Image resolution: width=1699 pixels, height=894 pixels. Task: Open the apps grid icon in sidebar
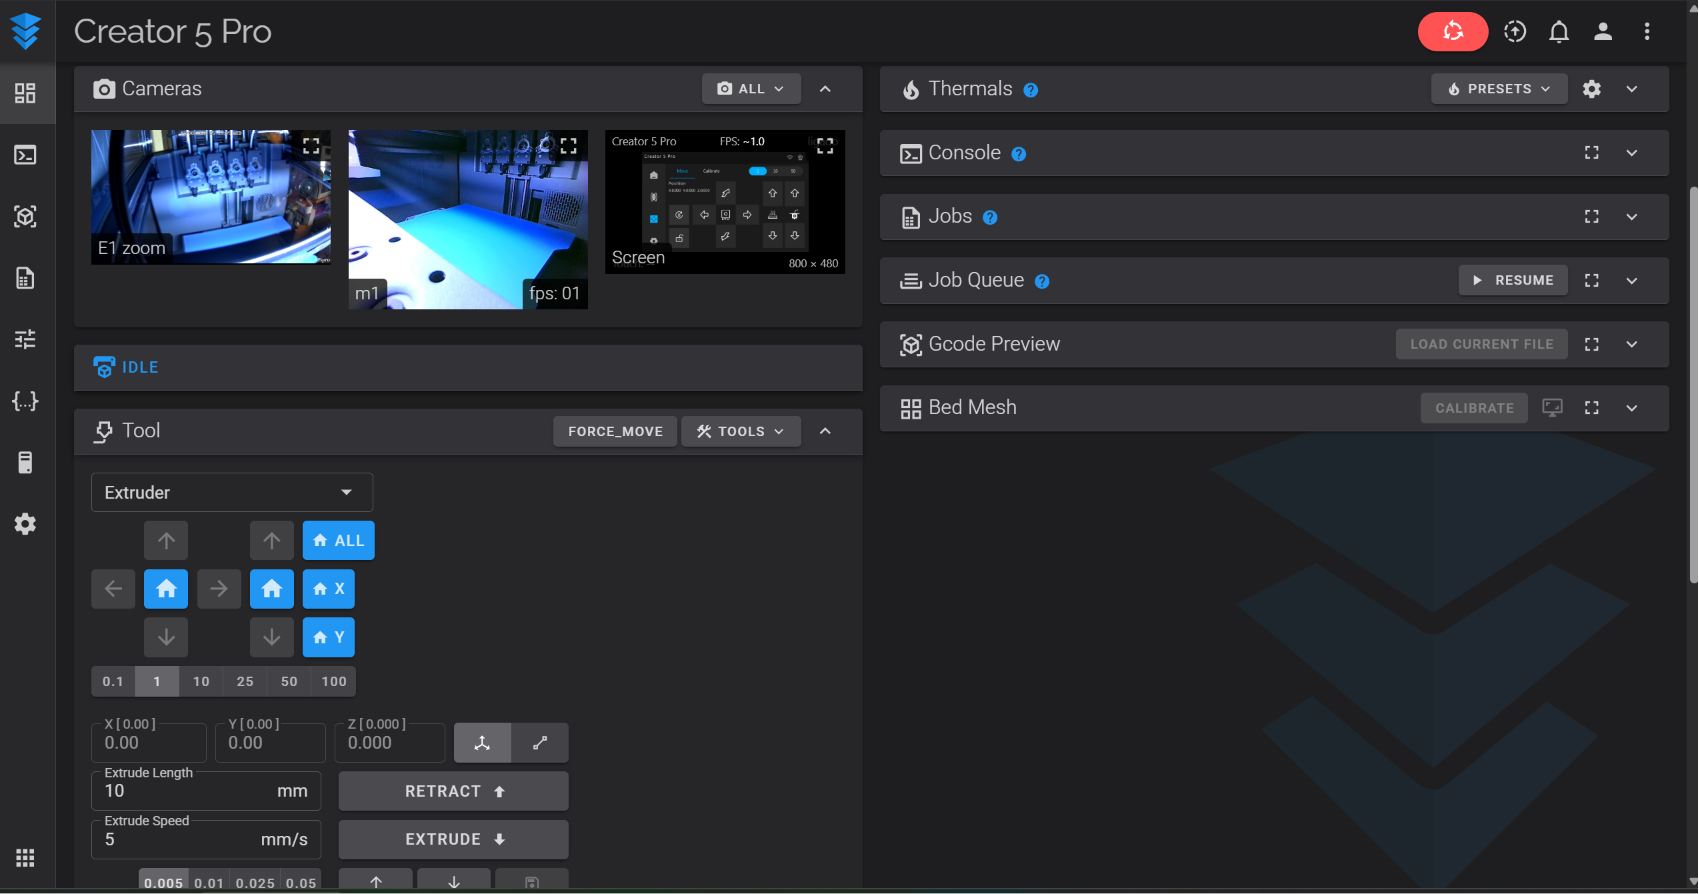[x=25, y=858]
